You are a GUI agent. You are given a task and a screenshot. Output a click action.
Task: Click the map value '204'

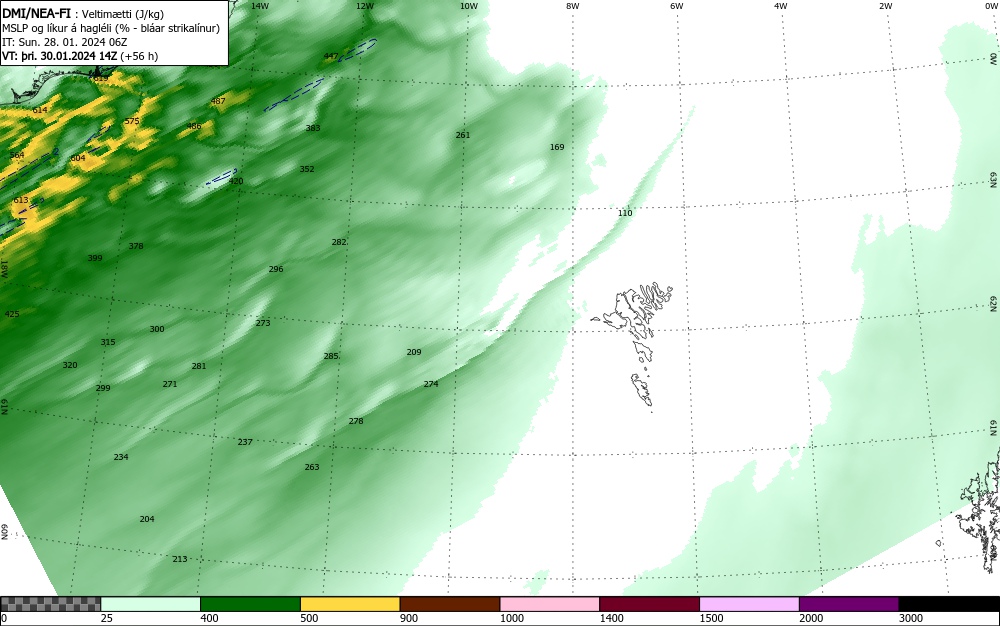tap(147, 520)
